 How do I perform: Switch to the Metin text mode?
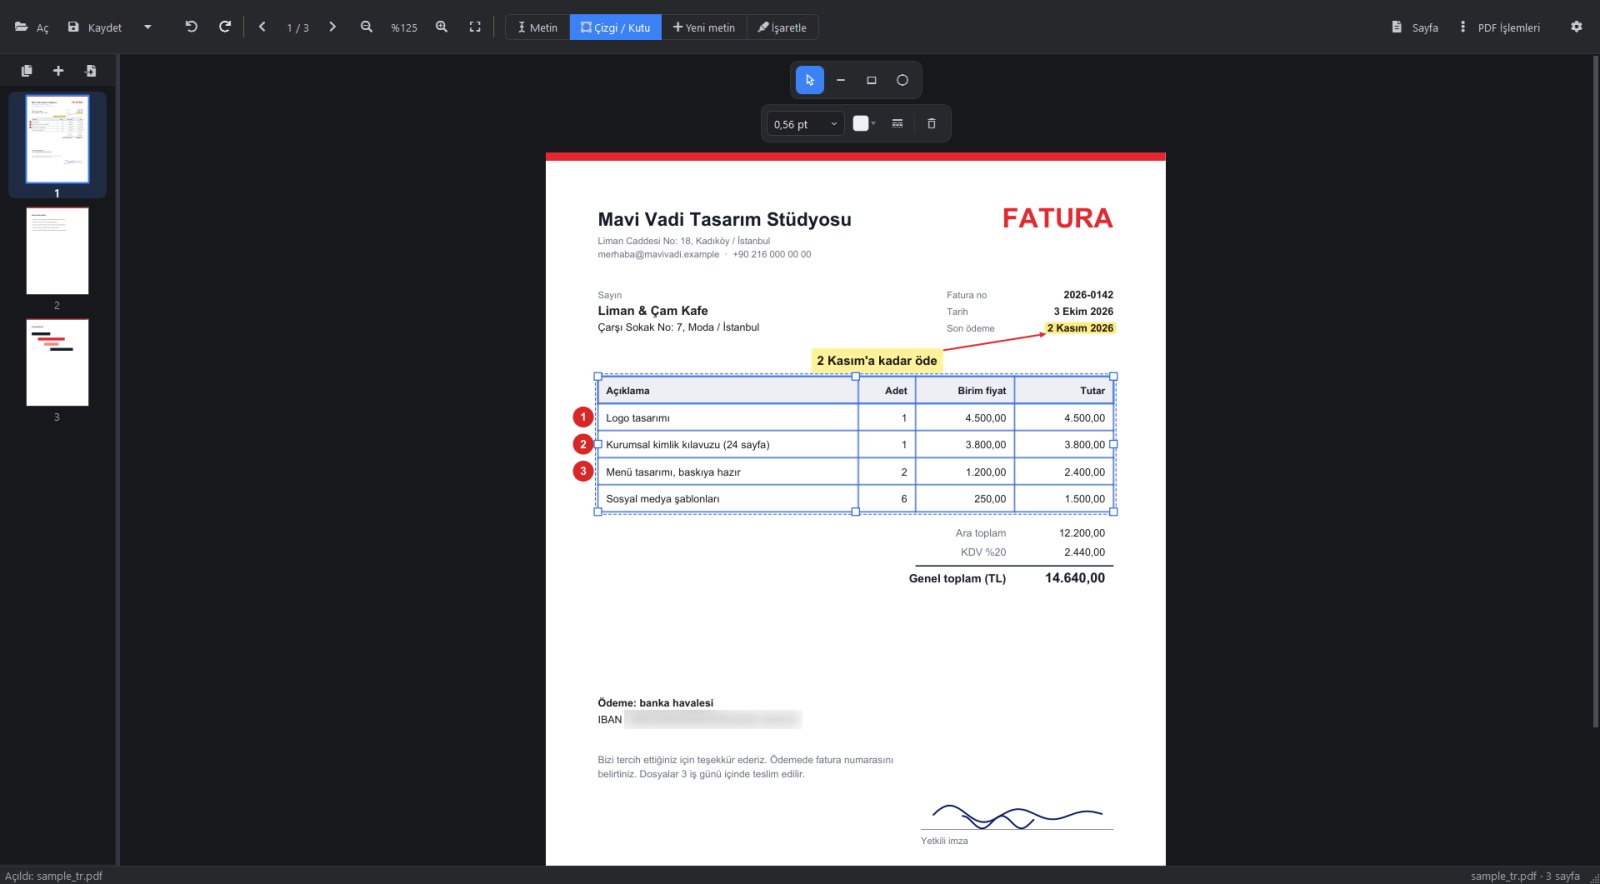point(538,27)
